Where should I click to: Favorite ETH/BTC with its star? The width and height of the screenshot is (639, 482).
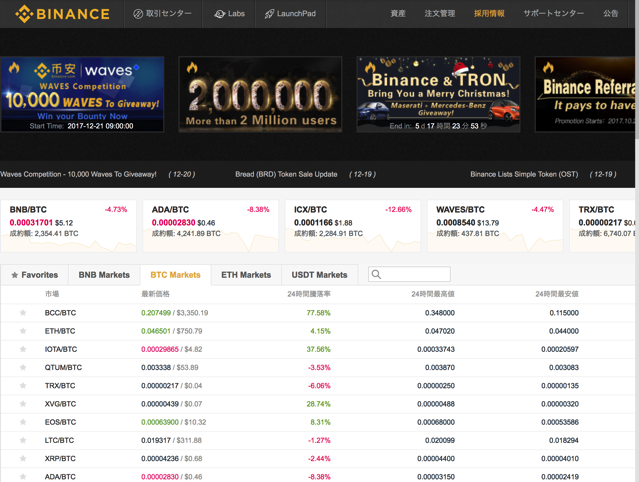[x=23, y=331]
